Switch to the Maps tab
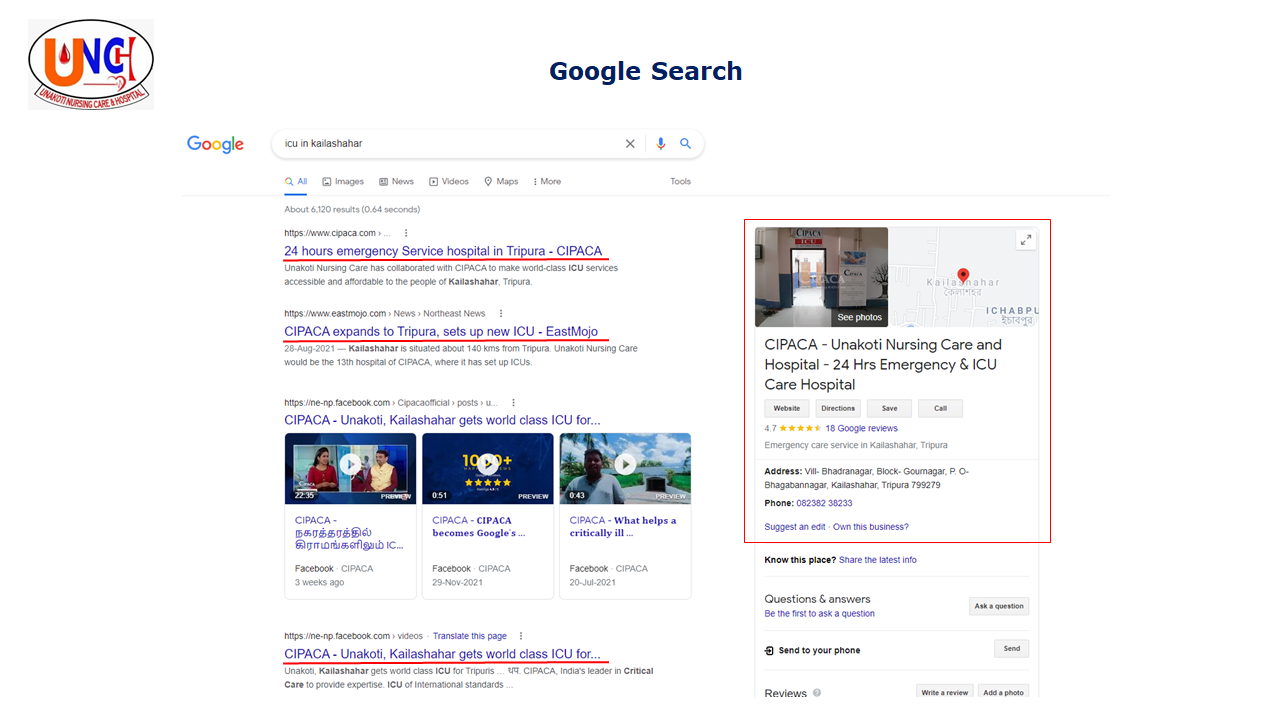Screen dimensions: 1275x719 [x=501, y=182]
